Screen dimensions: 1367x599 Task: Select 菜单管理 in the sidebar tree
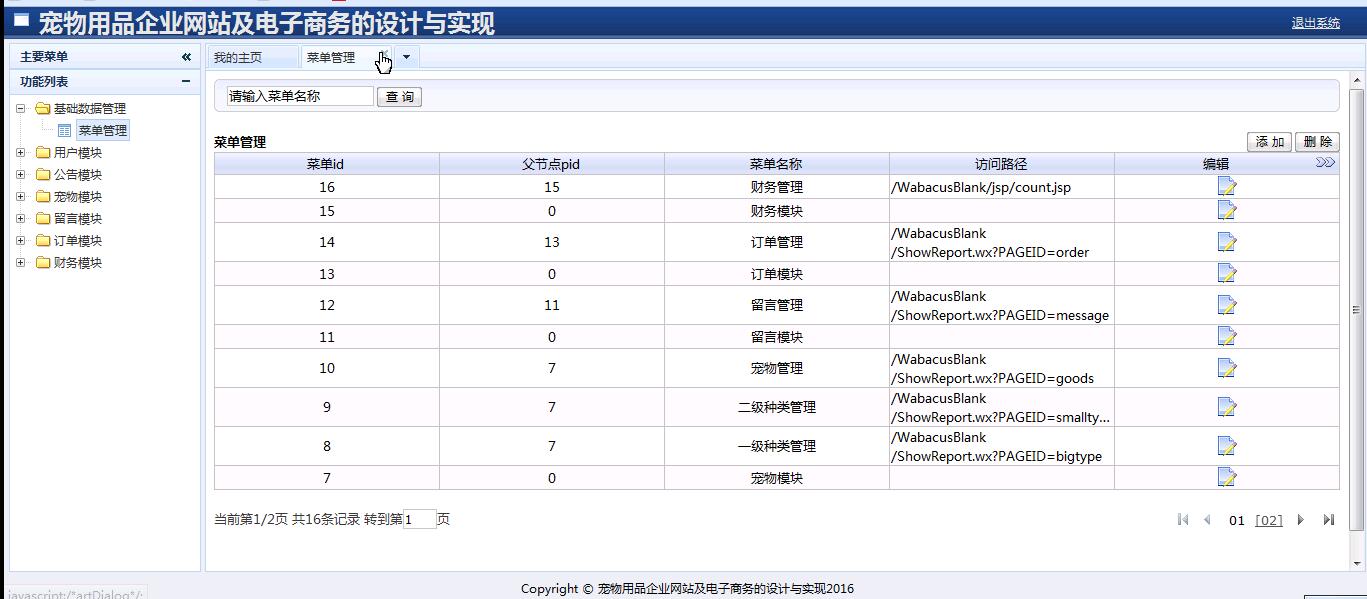click(x=102, y=130)
